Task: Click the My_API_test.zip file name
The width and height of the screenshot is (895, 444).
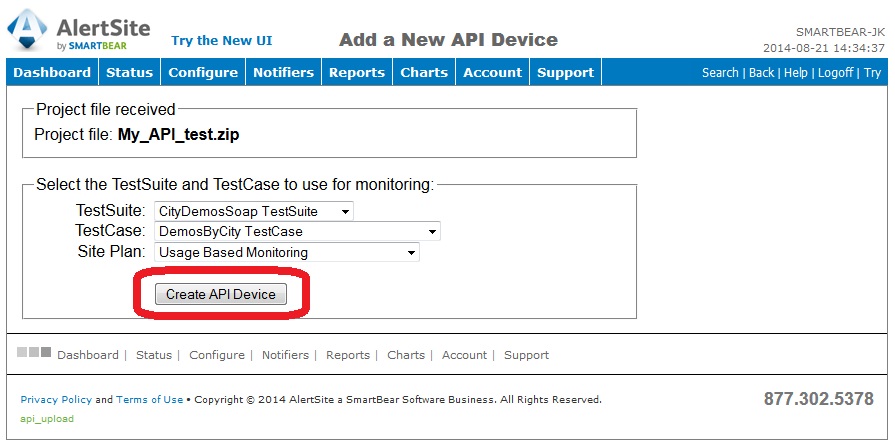Action: point(179,135)
